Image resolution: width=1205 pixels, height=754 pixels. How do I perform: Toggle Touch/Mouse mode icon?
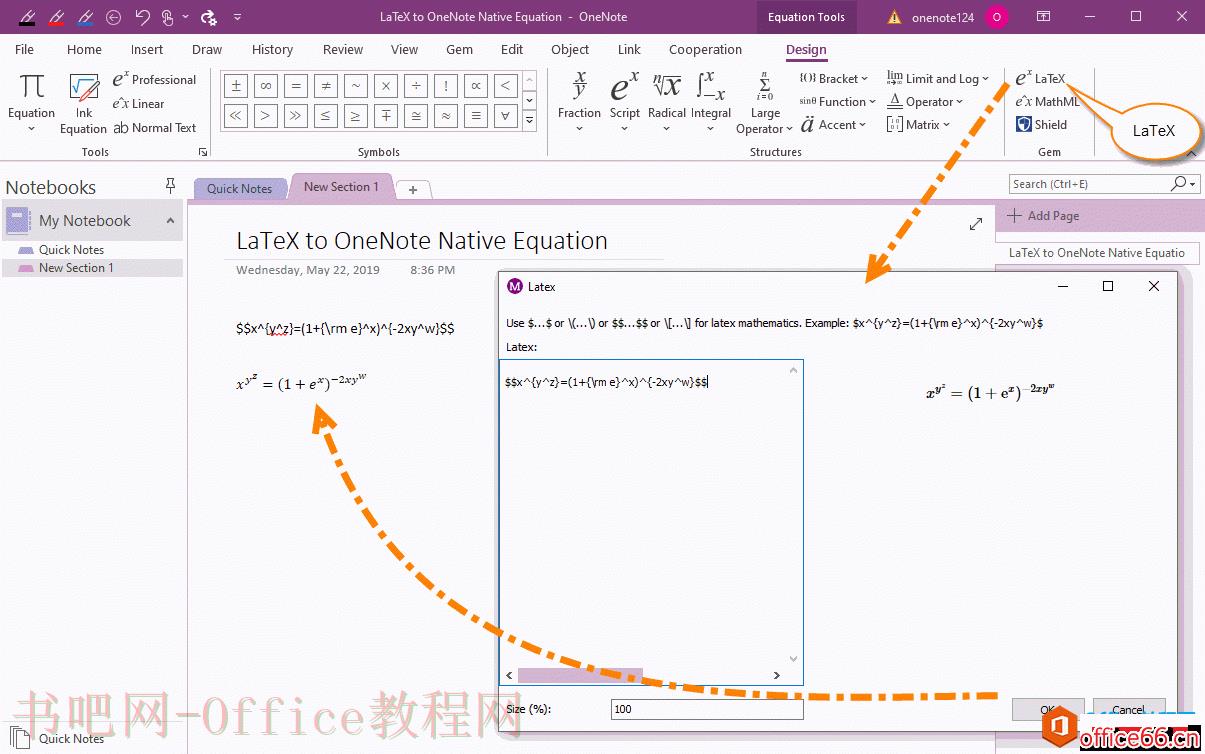pos(168,17)
